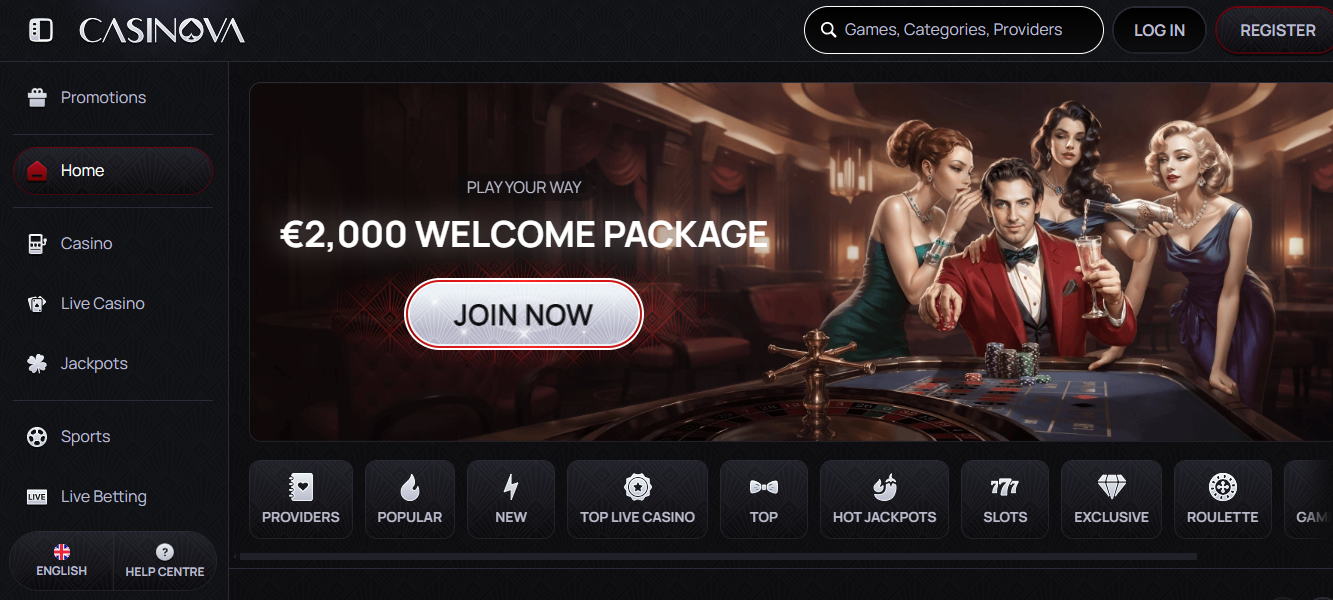Image resolution: width=1333 pixels, height=600 pixels.
Task: Open the Hot Jackpots chili category
Action: pyautogui.click(x=884, y=499)
